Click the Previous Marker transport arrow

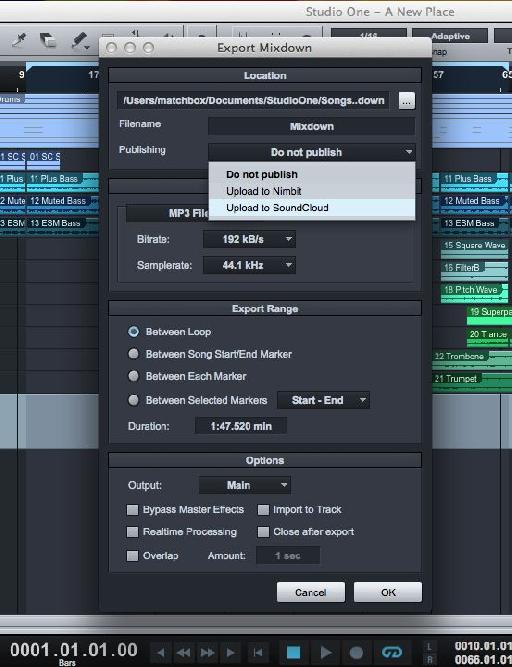pos(161,652)
